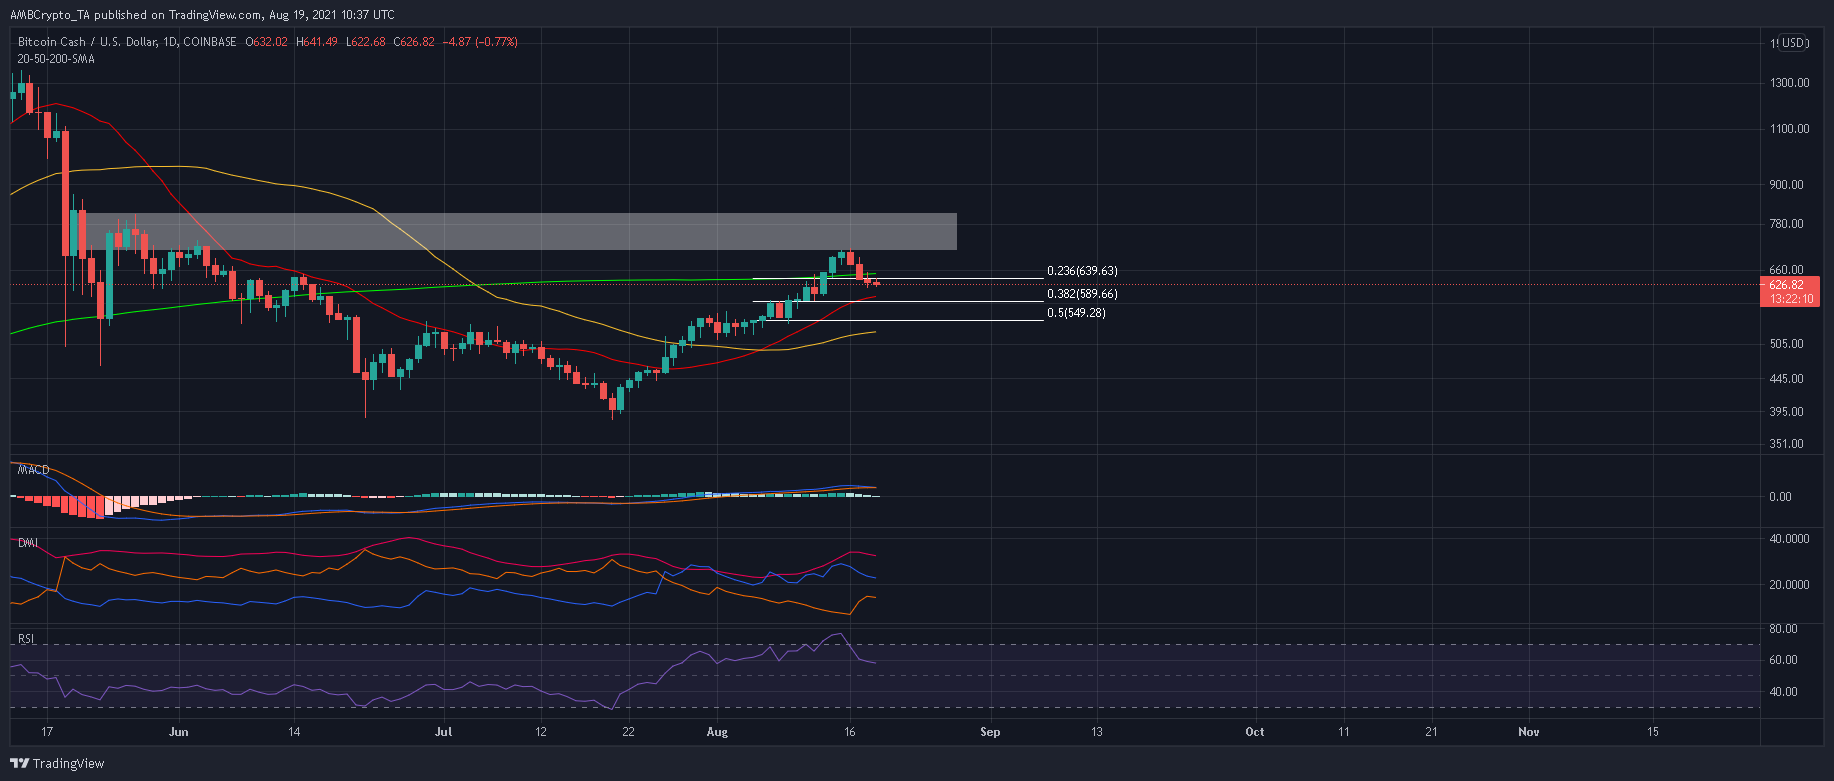Click the Nov date label on time axis
1834x781 pixels.
[1529, 732]
